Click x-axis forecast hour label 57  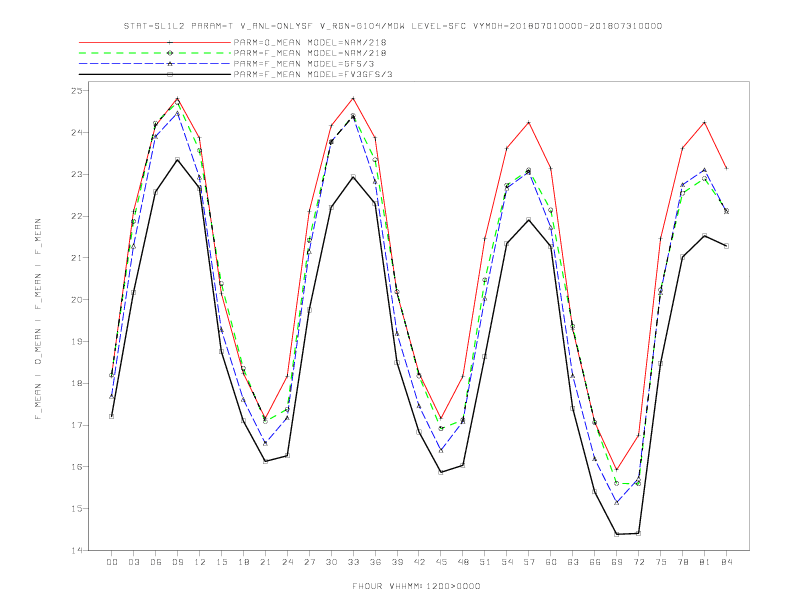(x=529, y=562)
